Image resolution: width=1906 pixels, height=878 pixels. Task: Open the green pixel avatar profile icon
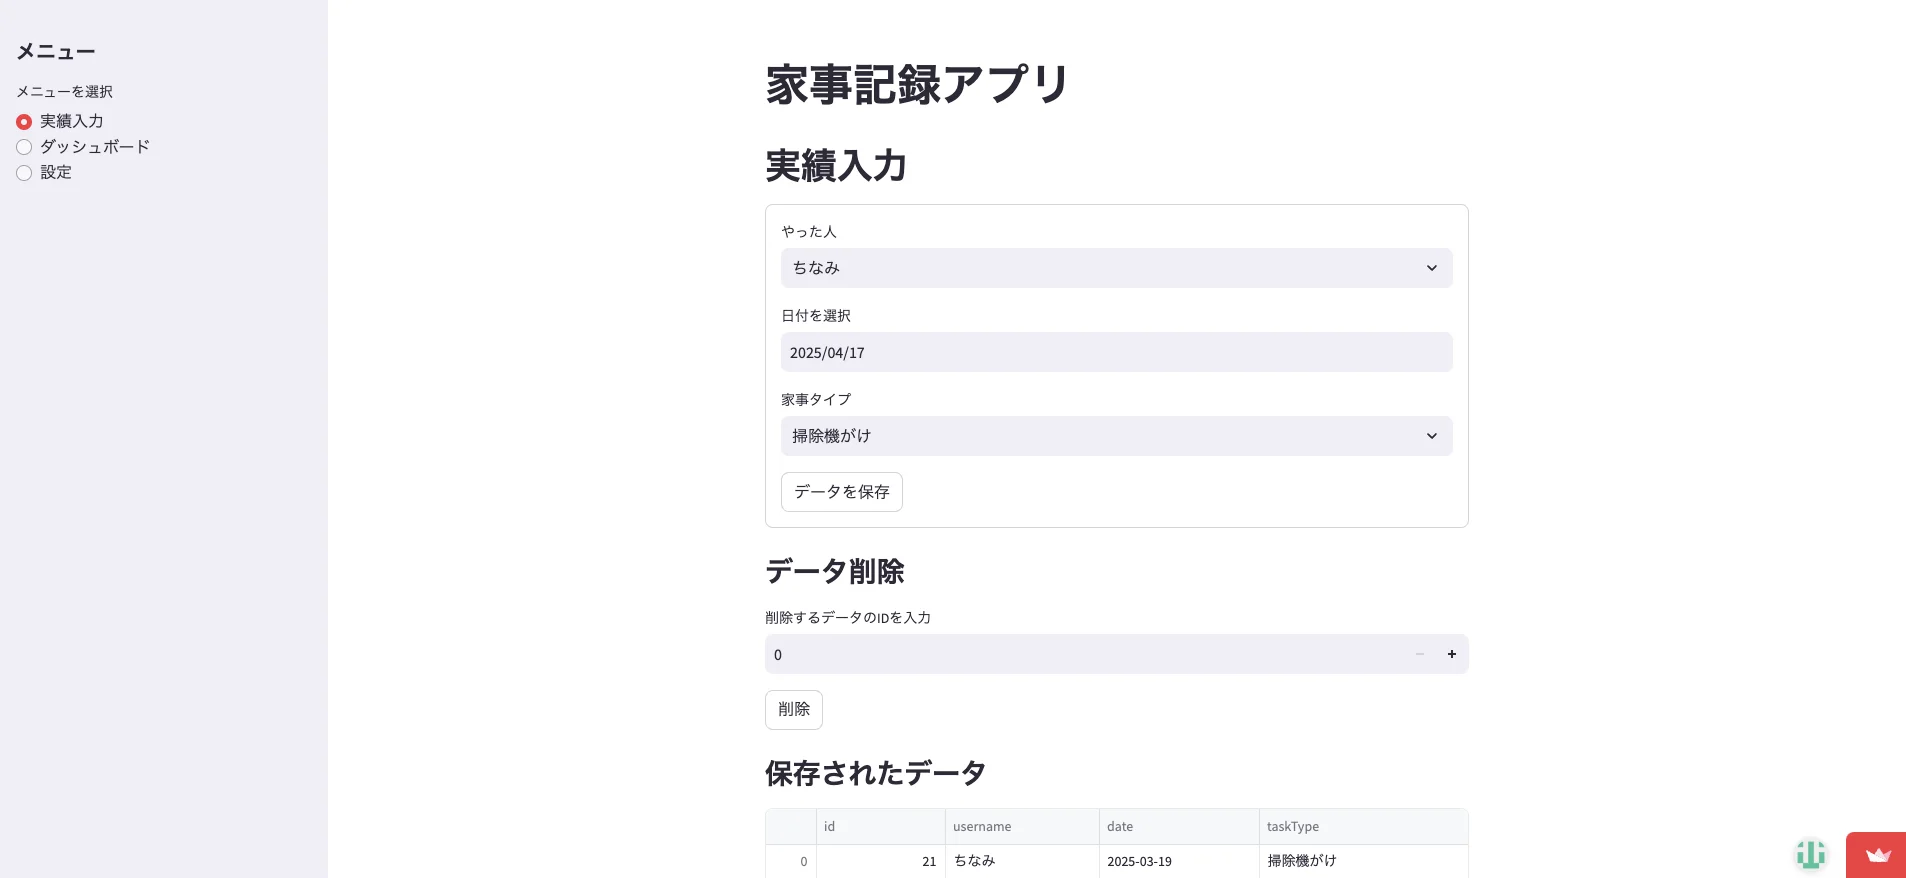pyautogui.click(x=1810, y=854)
